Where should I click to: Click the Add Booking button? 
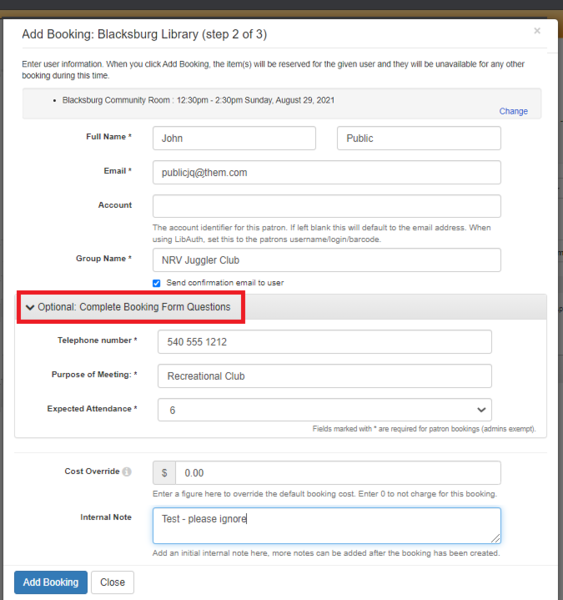click(x=51, y=582)
